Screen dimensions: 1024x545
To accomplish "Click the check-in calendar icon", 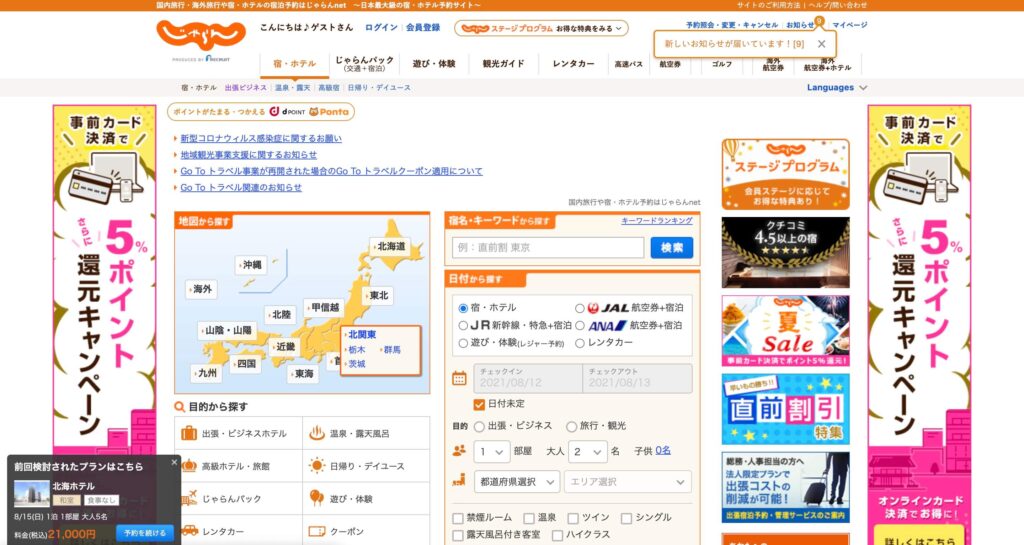I will [x=459, y=378].
